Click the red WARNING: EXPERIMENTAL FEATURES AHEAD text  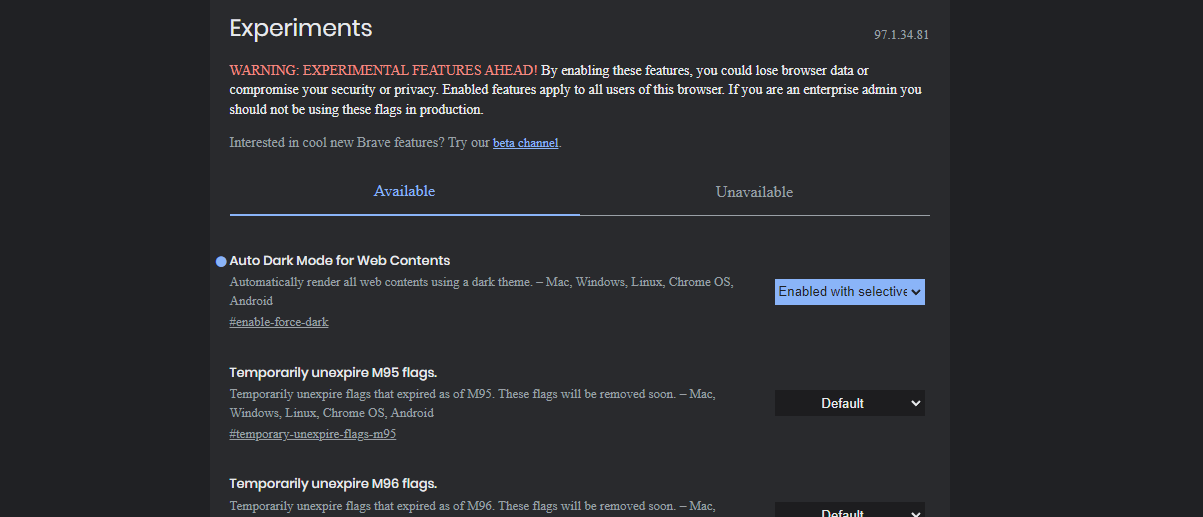pos(383,70)
